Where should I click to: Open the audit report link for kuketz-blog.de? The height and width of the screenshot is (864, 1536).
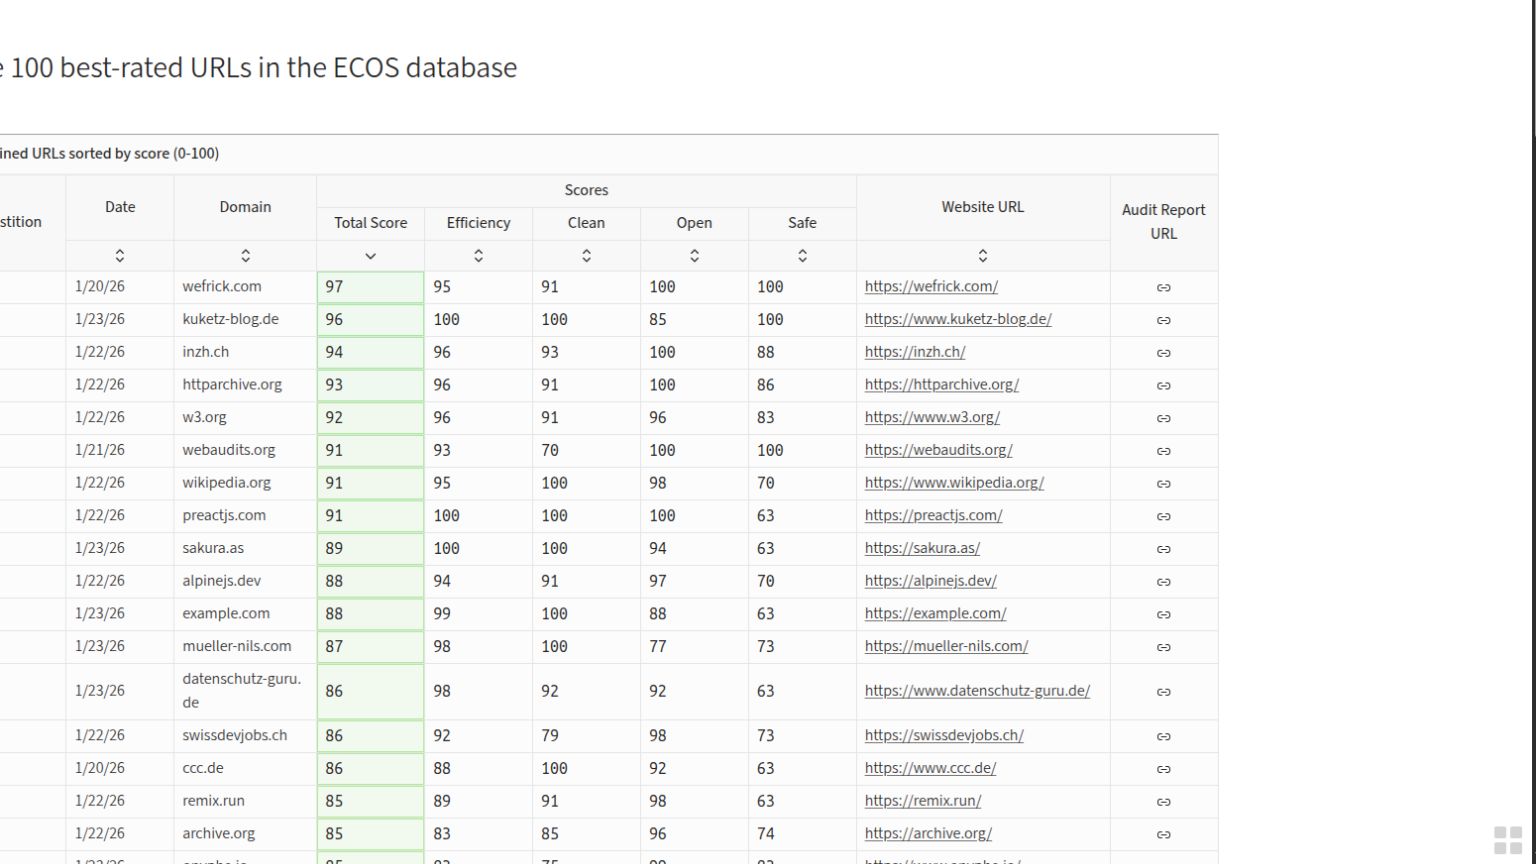coord(1163,319)
